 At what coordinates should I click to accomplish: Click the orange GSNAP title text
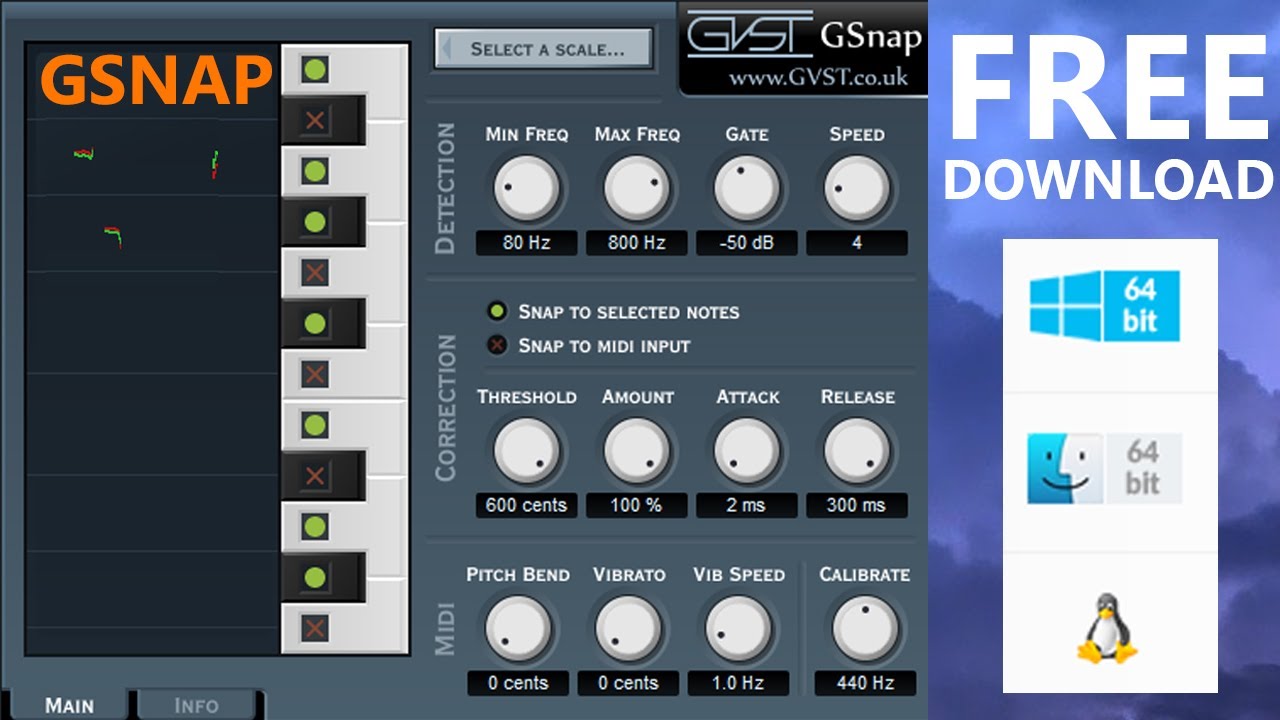157,81
